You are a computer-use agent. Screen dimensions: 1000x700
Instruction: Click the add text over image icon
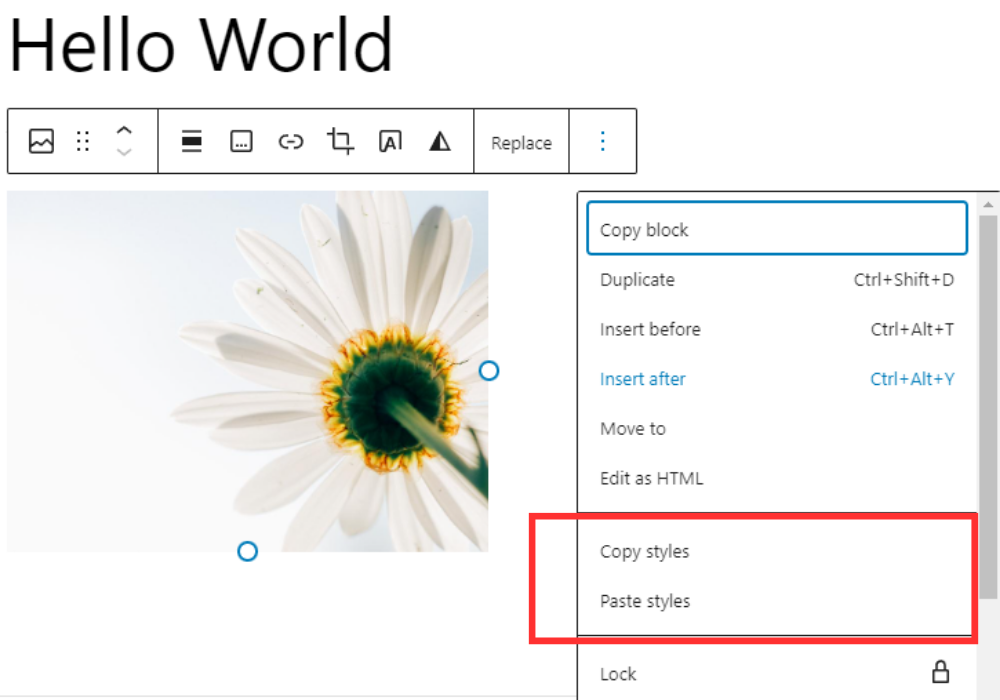390,141
